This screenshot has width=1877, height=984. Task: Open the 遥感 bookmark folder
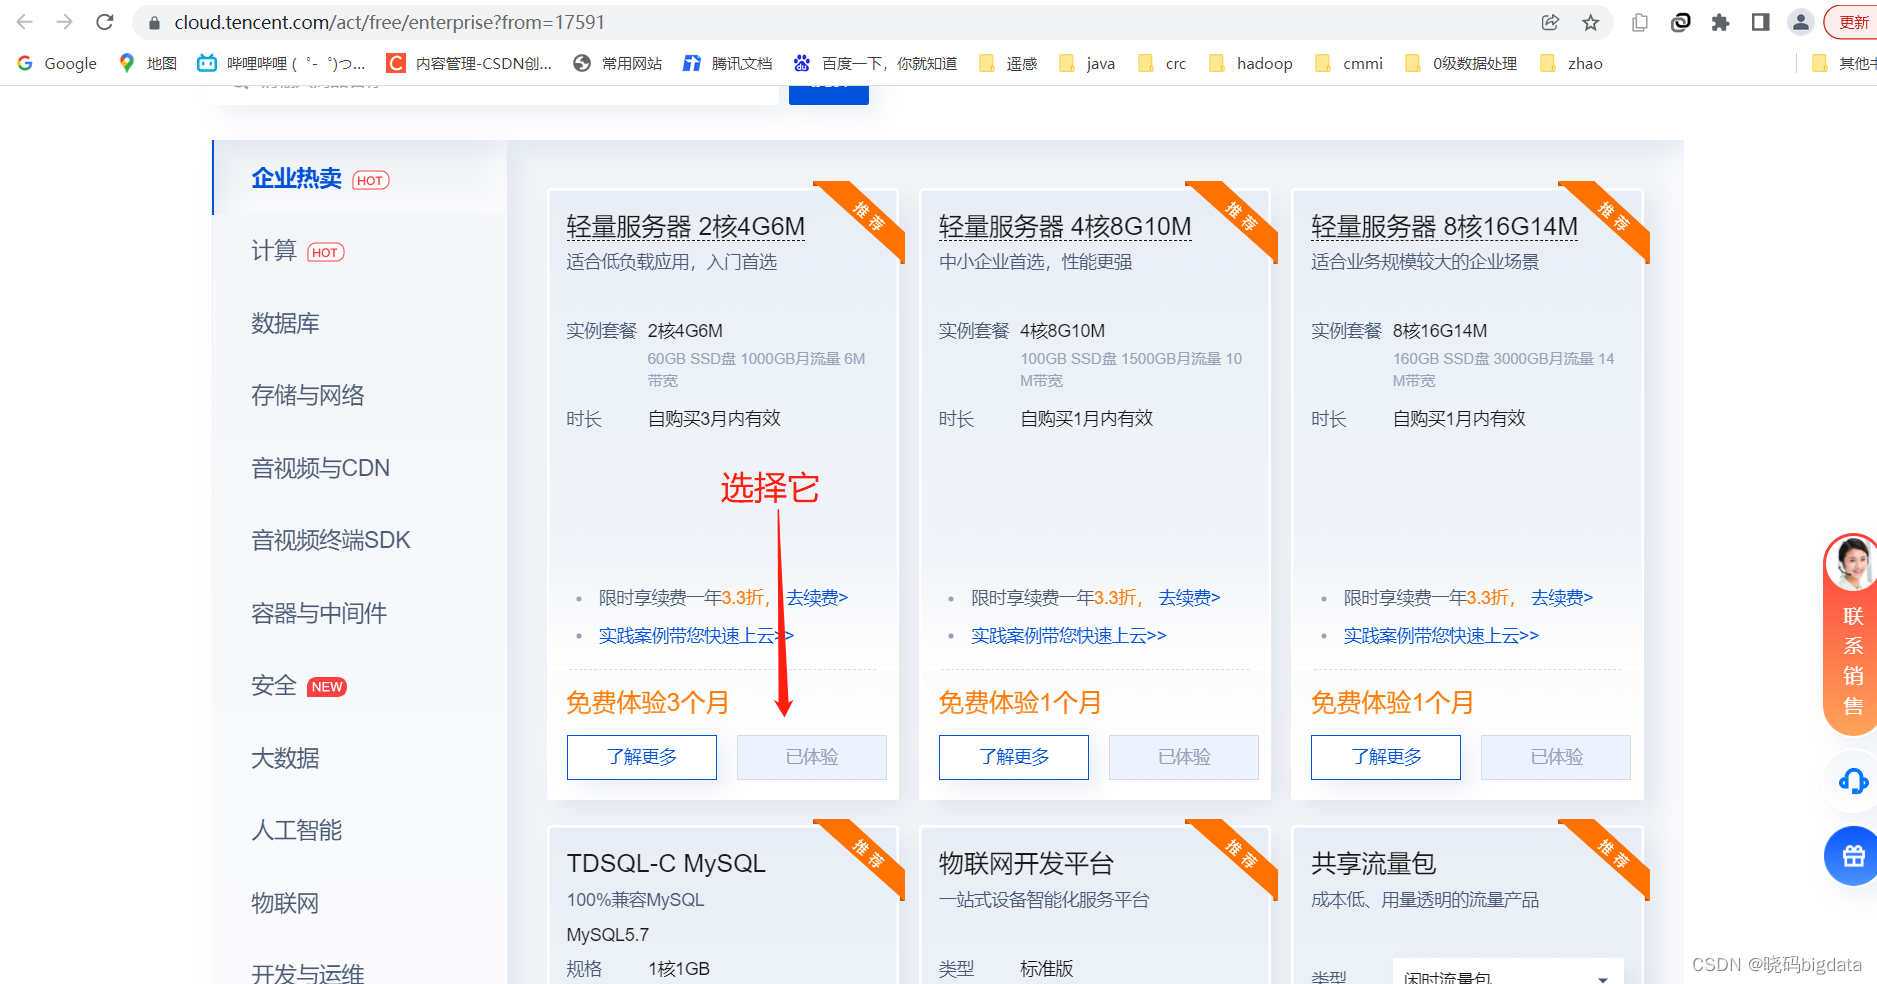point(1008,63)
